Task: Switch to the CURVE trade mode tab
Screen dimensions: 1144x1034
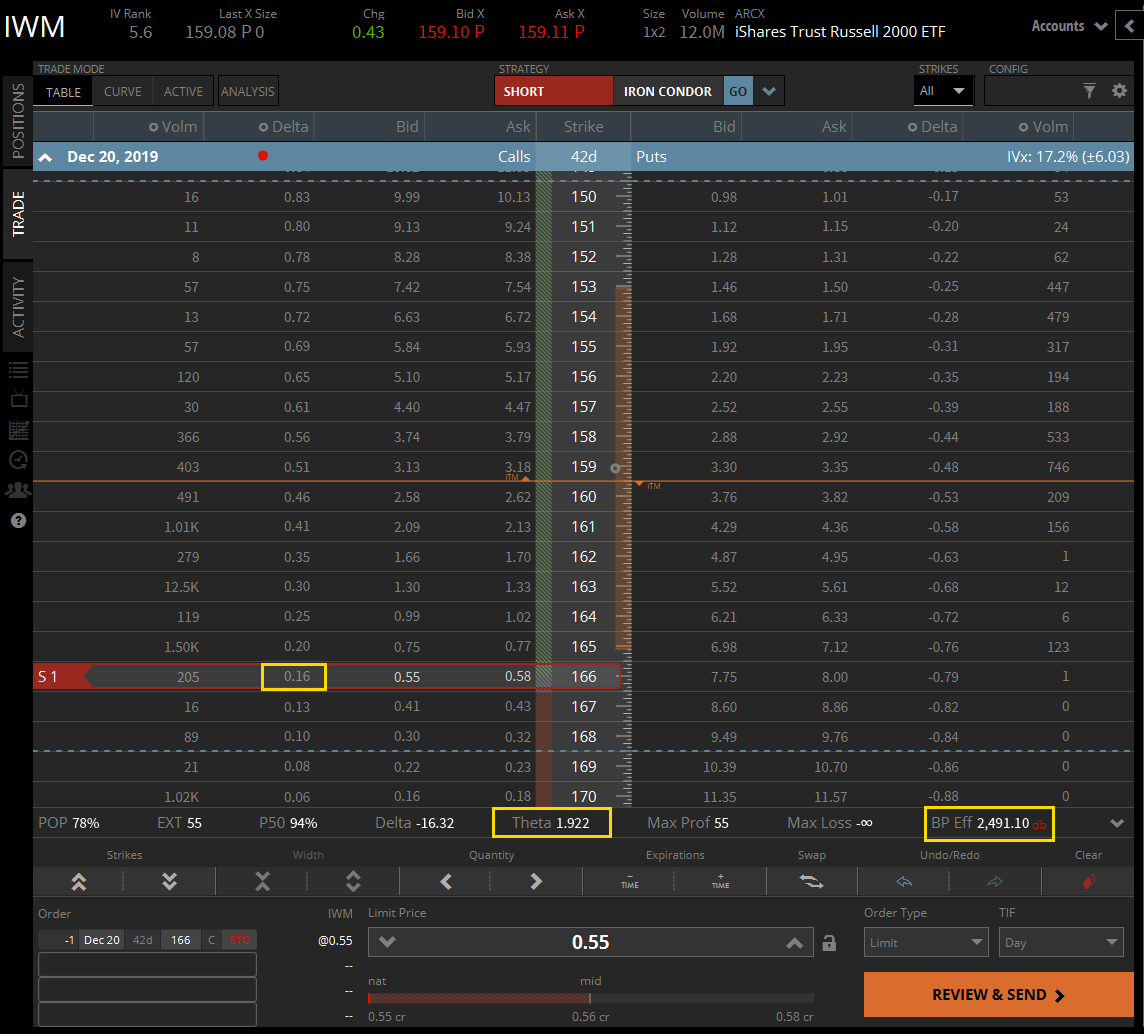Action: coord(123,91)
